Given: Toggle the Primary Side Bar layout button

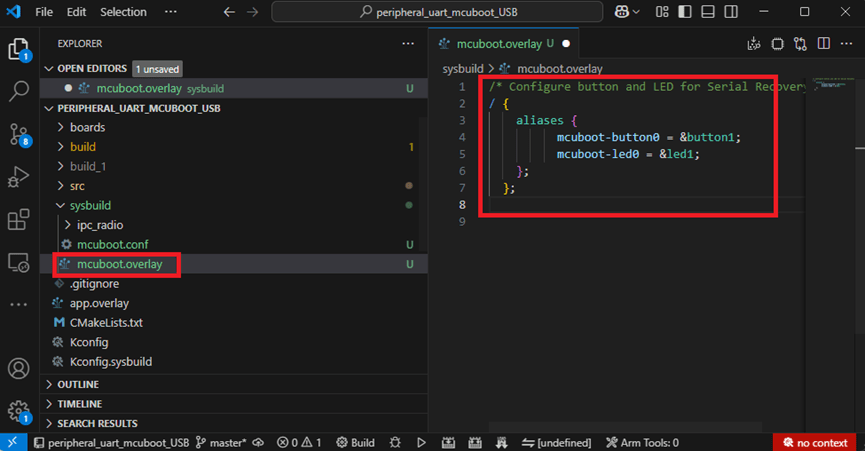Looking at the screenshot, I should 683,12.
